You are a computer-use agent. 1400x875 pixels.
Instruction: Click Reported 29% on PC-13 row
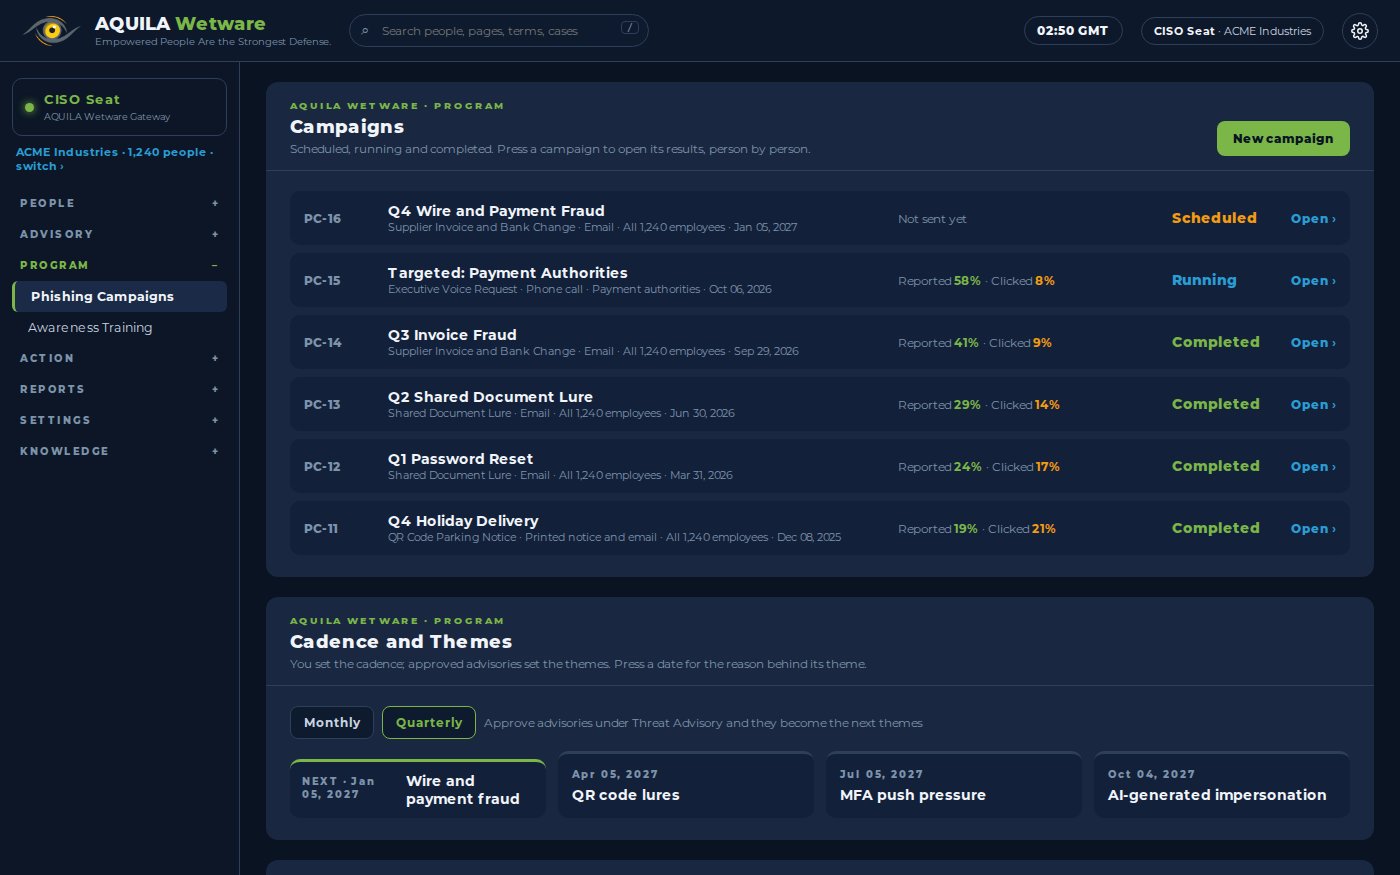pos(939,405)
